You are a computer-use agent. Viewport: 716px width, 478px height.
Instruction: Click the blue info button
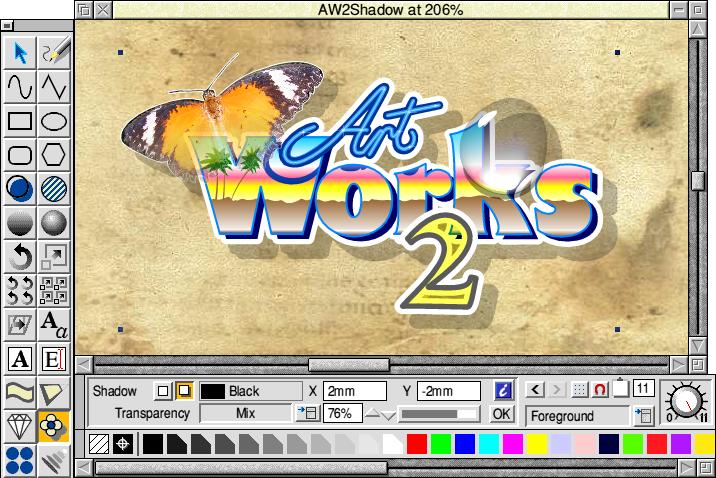click(503, 390)
